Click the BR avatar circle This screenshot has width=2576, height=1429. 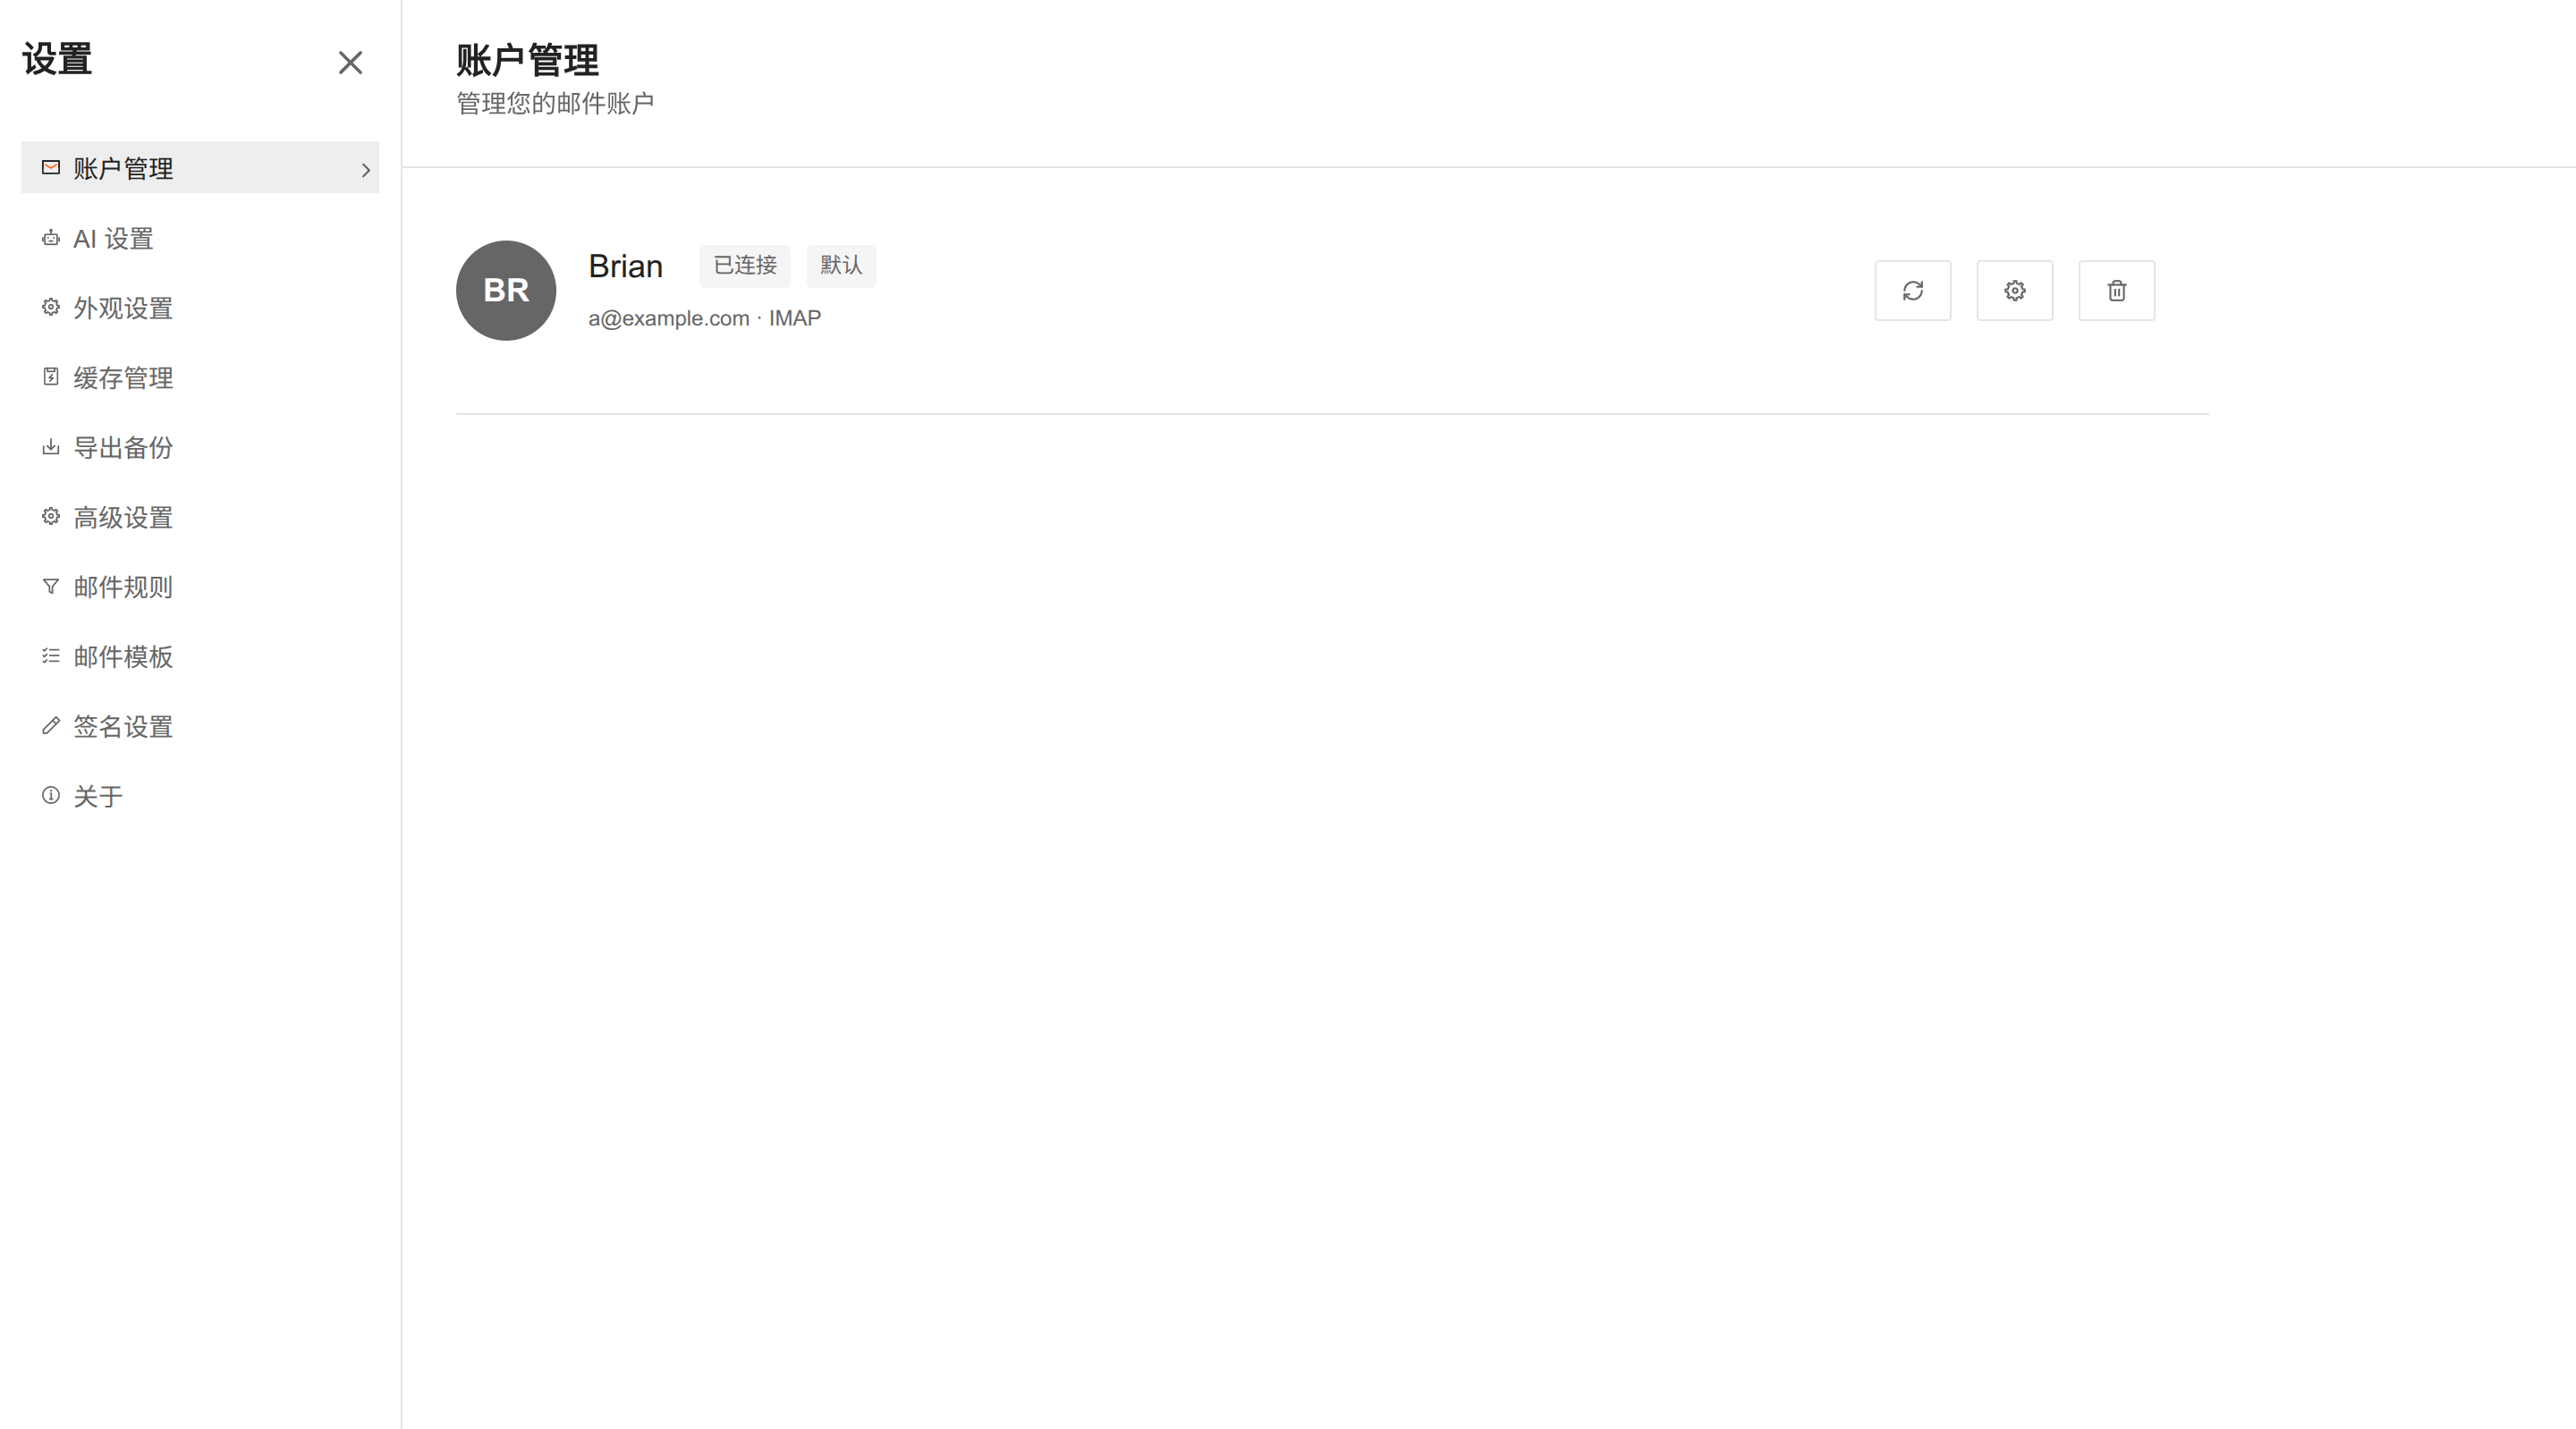[x=506, y=290]
